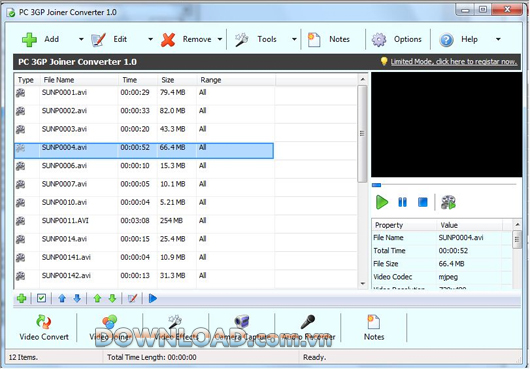Click the Tools magic wand icon
This screenshot has height=369, width=530.
[x=242, y=40]
